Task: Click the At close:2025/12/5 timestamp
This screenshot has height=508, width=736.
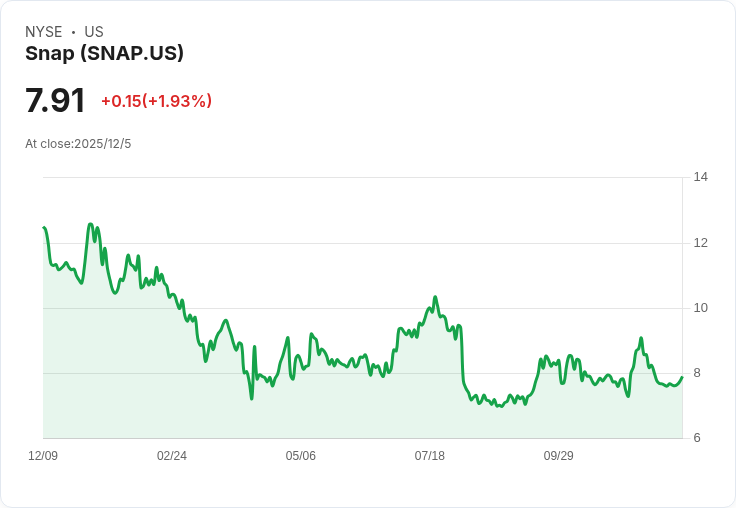Action: point(78,144)
